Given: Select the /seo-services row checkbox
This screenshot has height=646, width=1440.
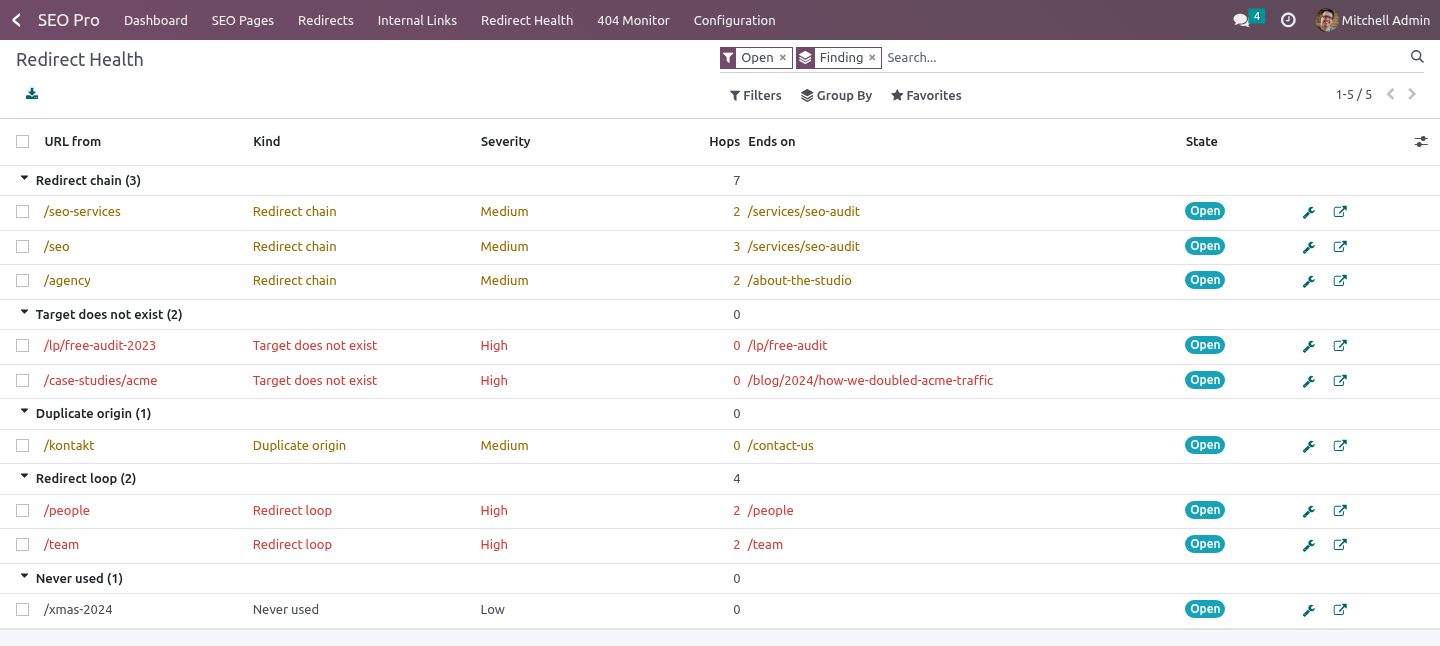Looking at the screenshot, I should pyautogui.click(x=23, y=212).
